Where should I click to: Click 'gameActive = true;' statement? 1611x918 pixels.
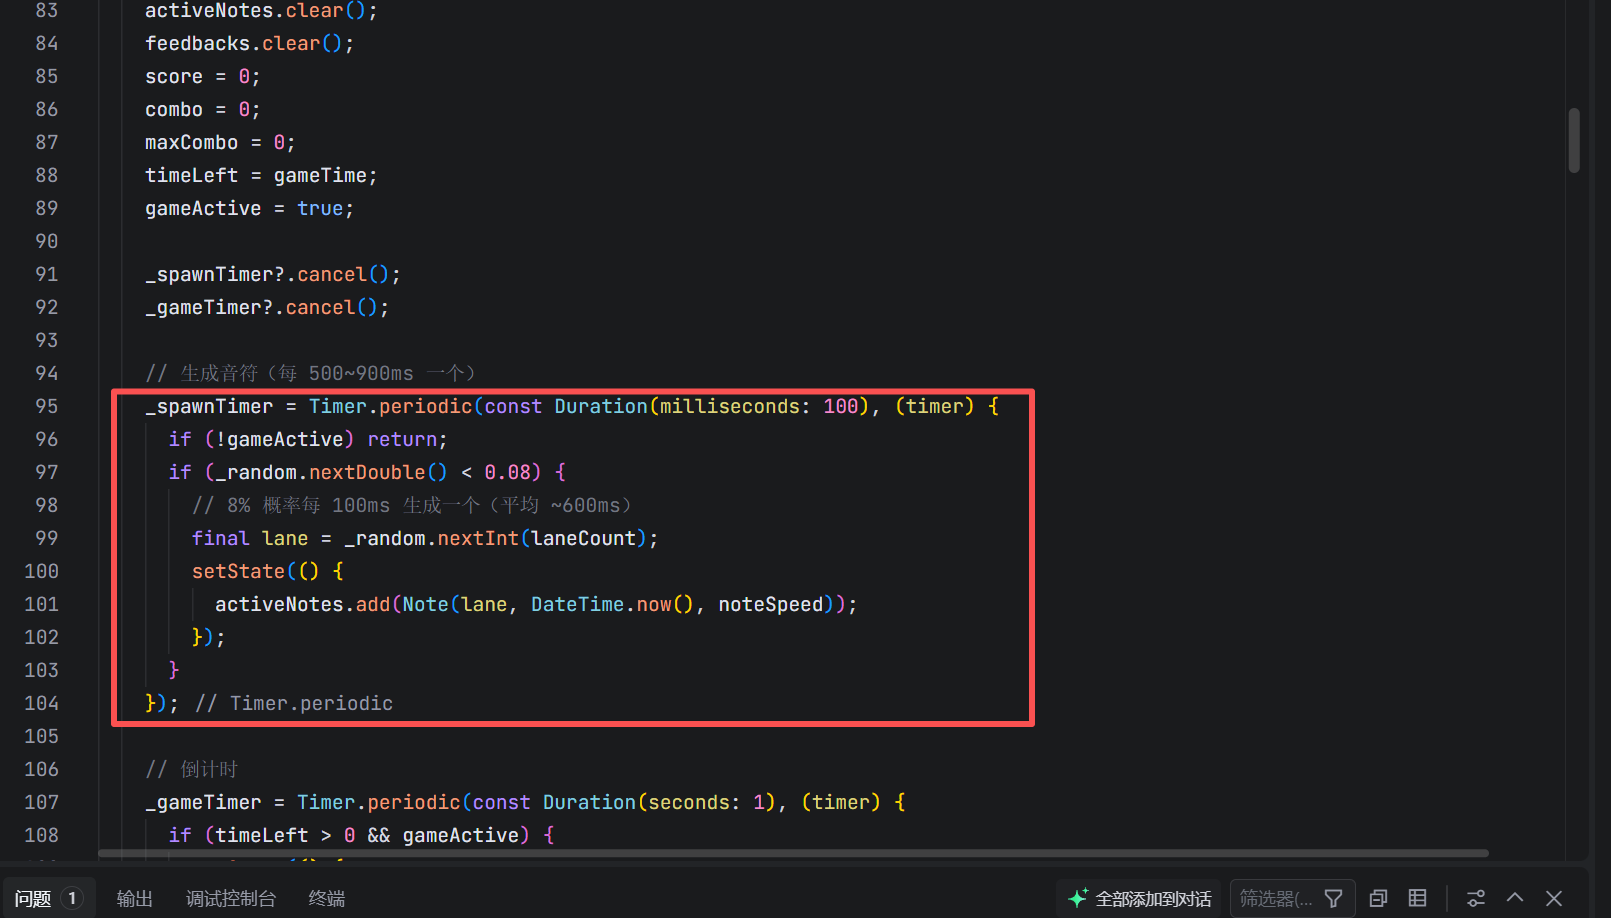[x=249, y=208]
